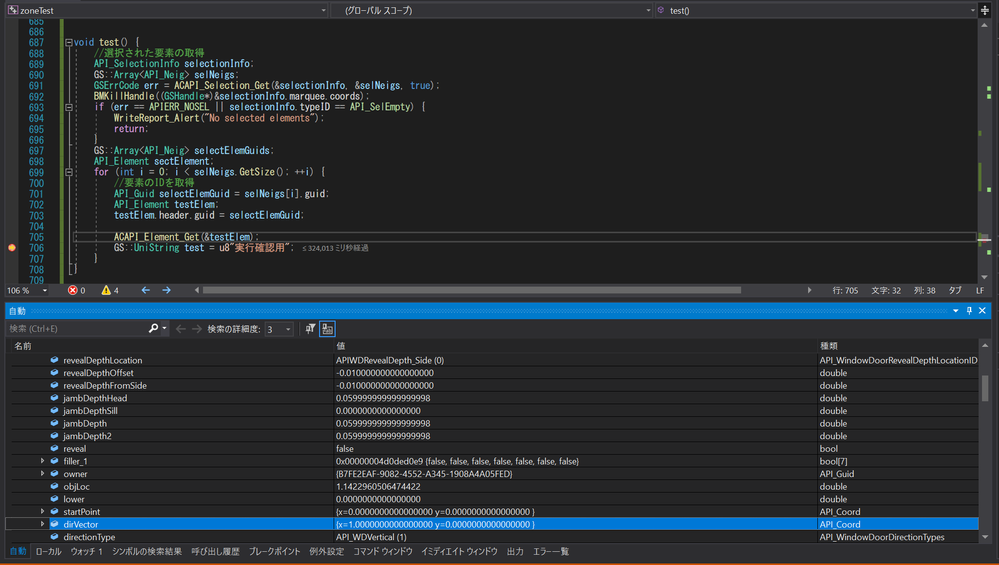Navigate backward with the left arrow icon

146,291
